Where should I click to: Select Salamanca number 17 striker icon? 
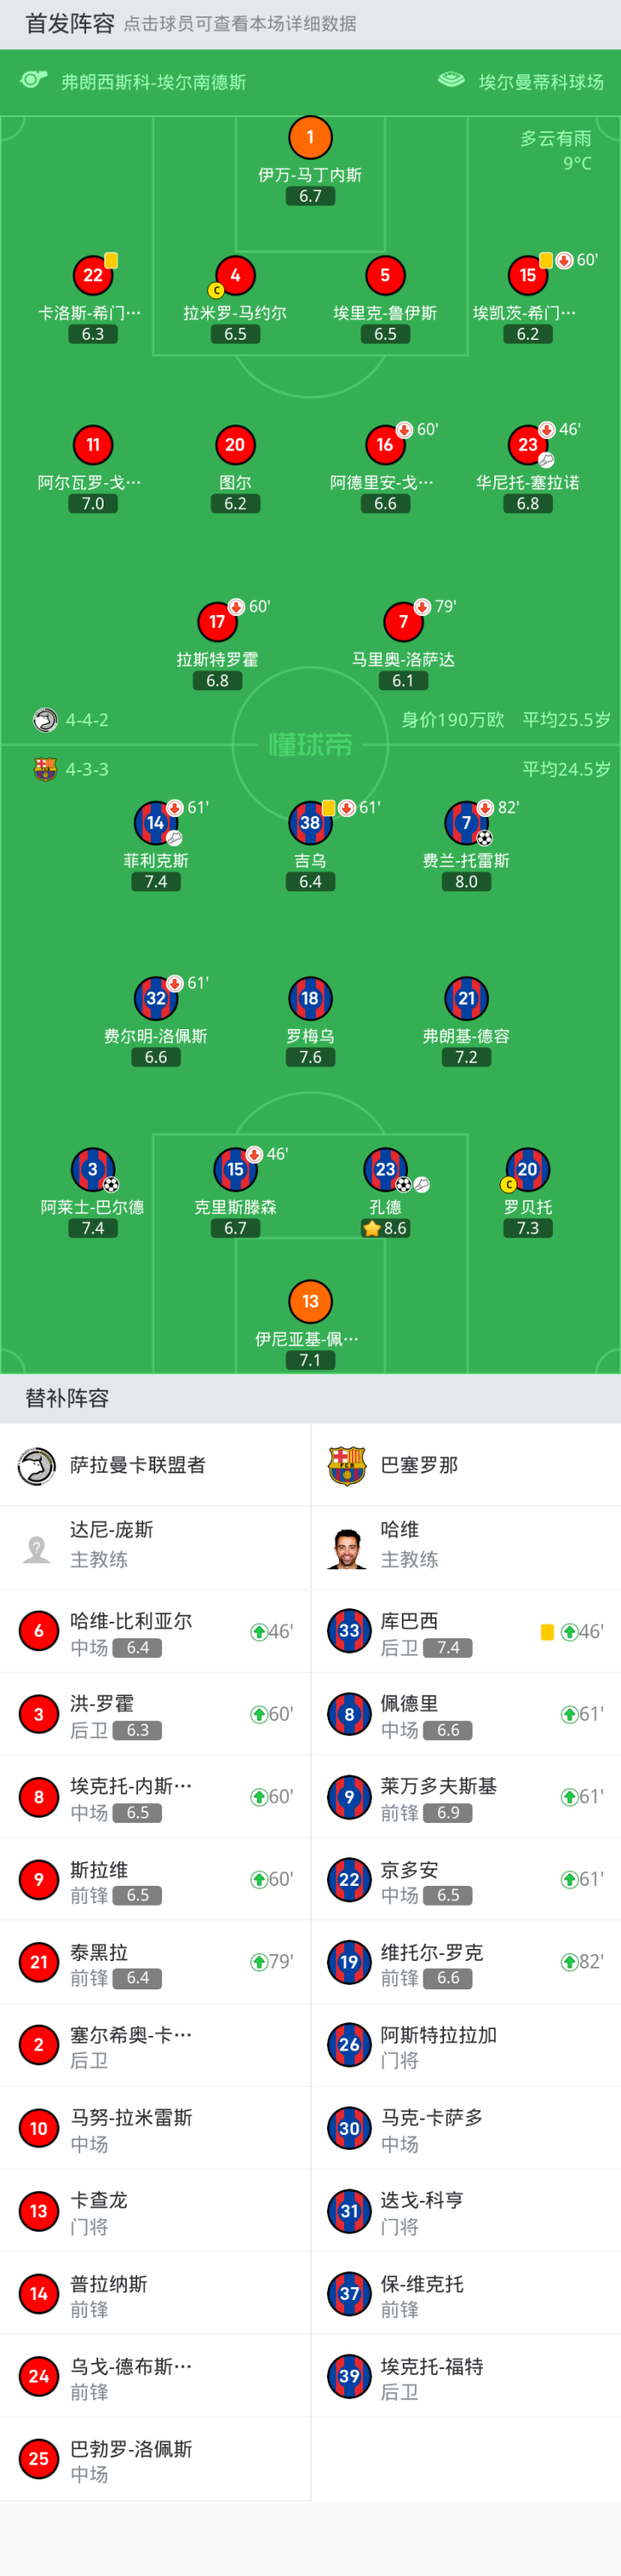(217, 622)
